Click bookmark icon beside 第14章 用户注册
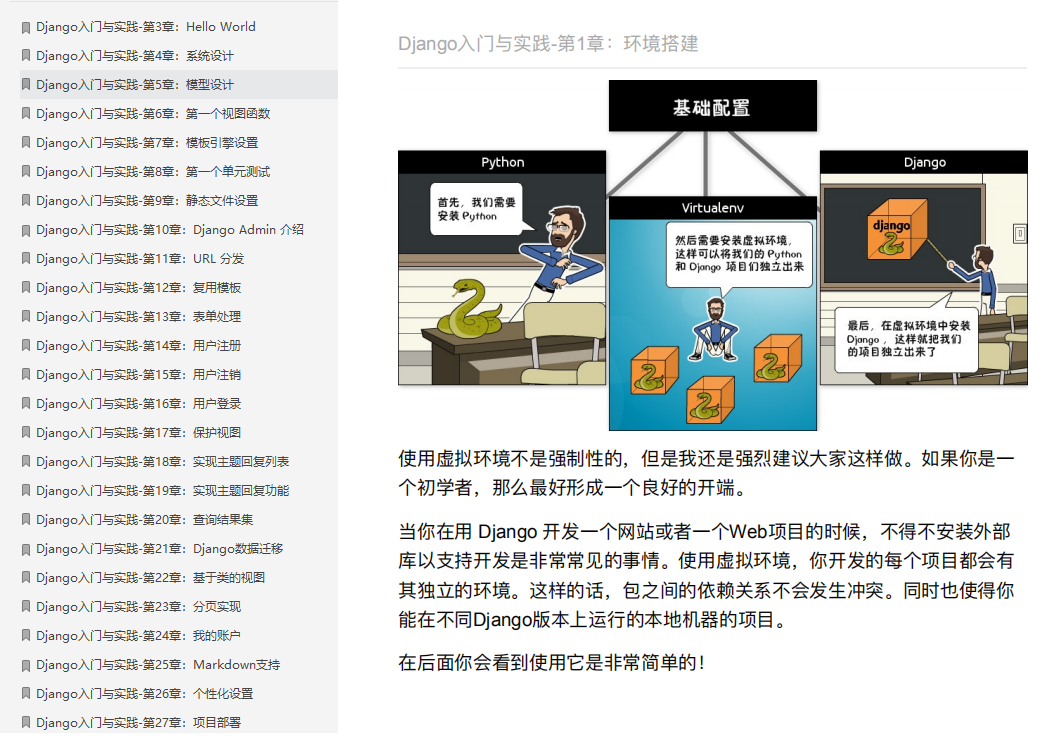The height and width of the screenshot is (754, 1047). point(26,346)
